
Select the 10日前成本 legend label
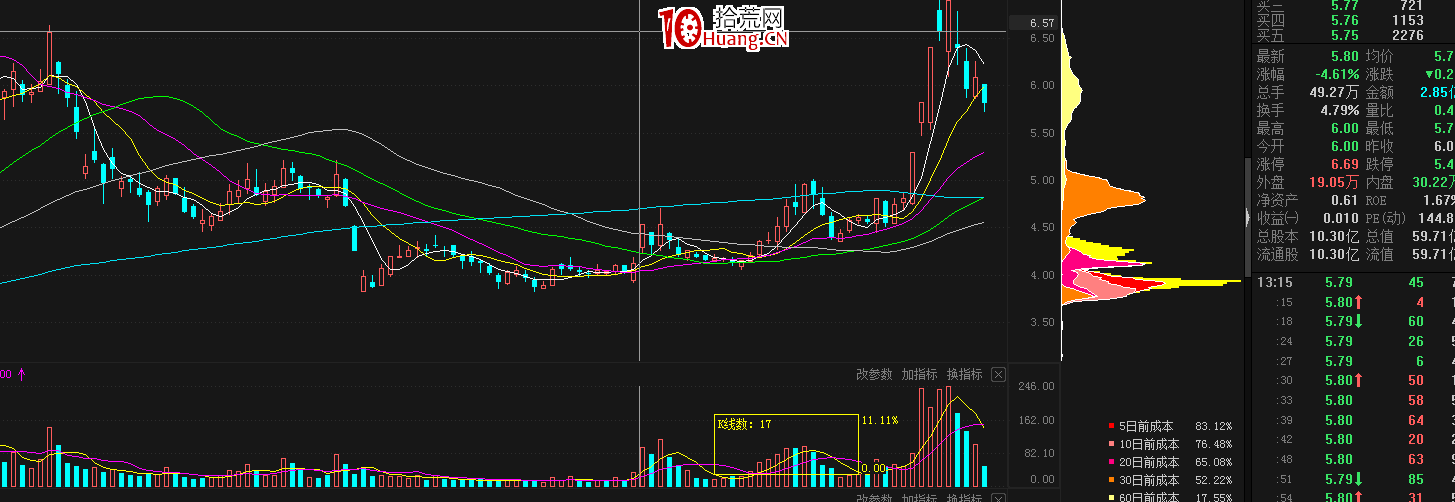1148,444
